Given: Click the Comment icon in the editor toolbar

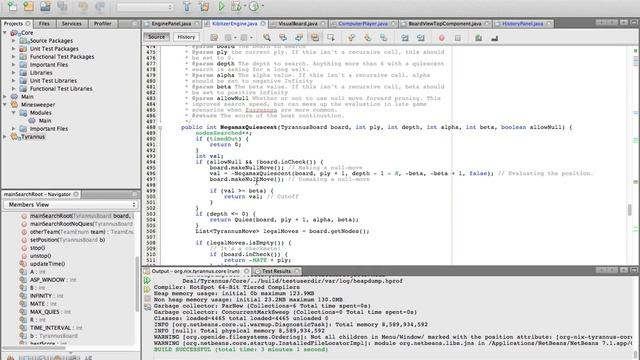Looking at the screenshot, I should tap(478, 38).
